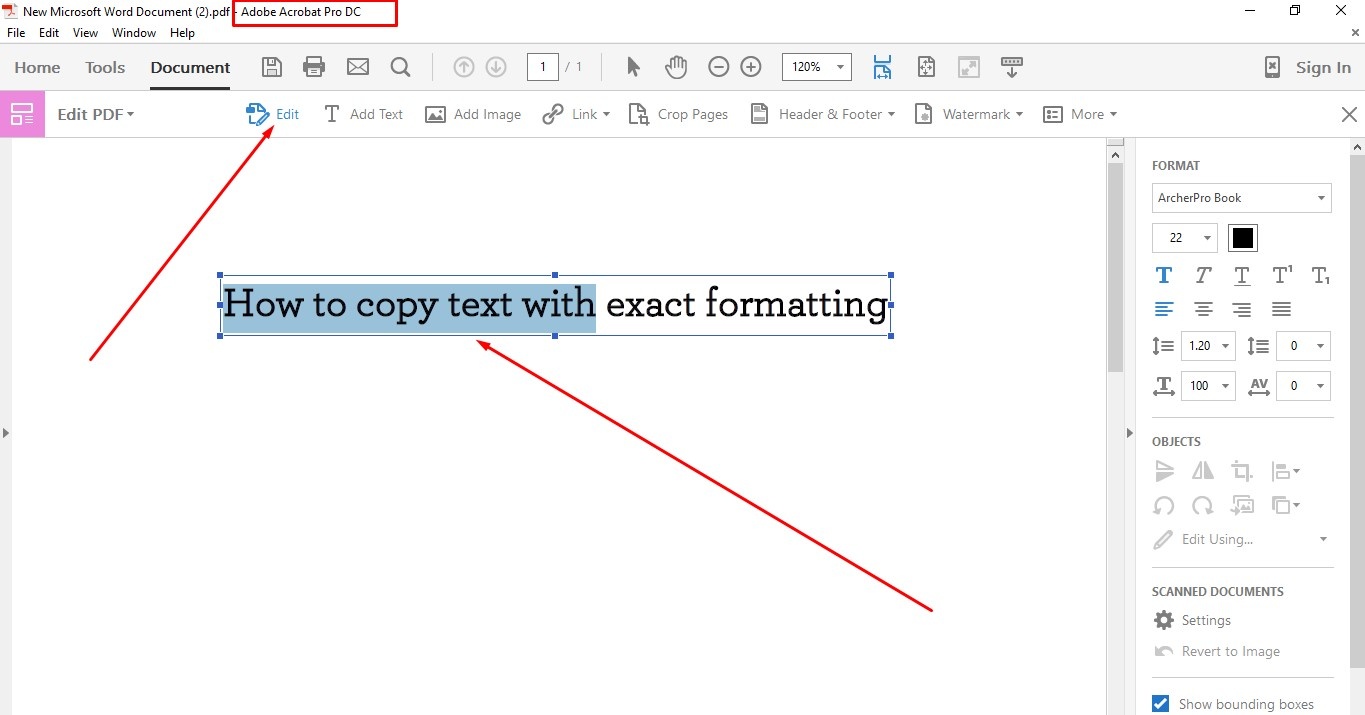Apply underline T text style
The height and width of the screenshot is (715, 1365).
tap(1242, 276)
